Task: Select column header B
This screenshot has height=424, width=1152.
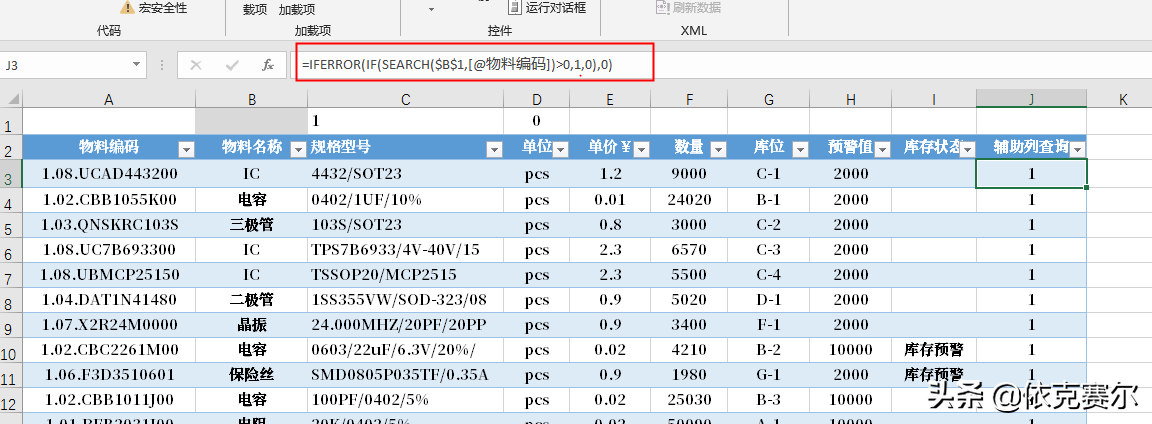Action: click(251, 99)
